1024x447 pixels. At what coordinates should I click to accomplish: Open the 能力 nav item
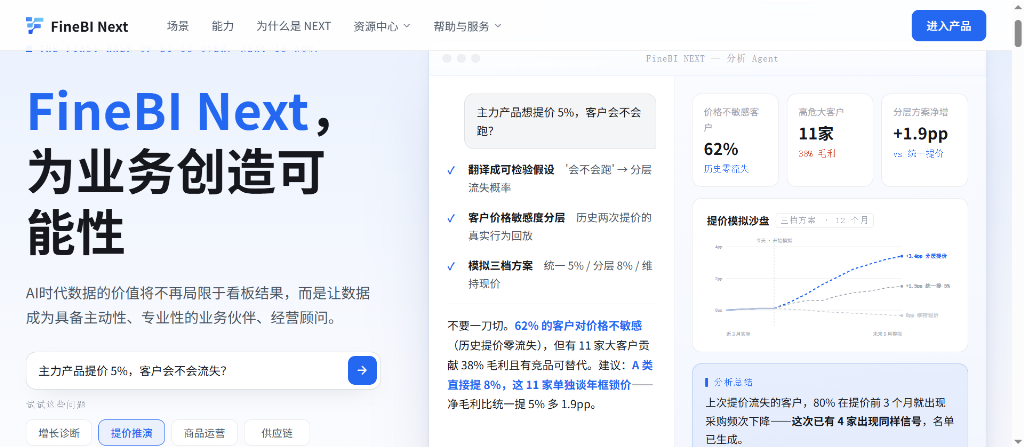coord(223,26)
